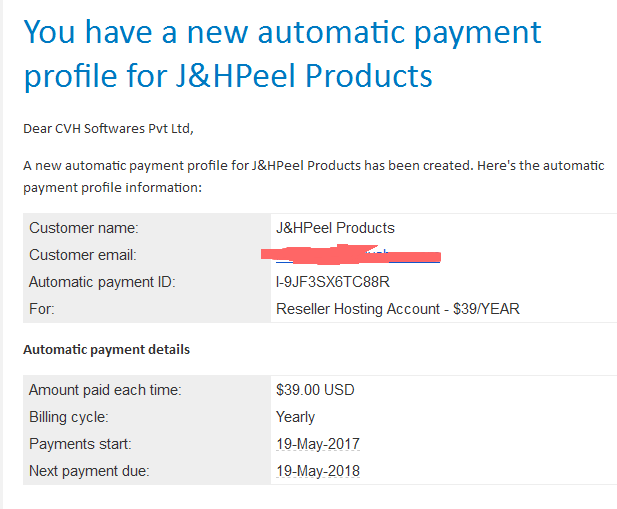Click the $39.00 USD amount value
The width and height of the screenshot is (617, 509).
tap(315, 390)
